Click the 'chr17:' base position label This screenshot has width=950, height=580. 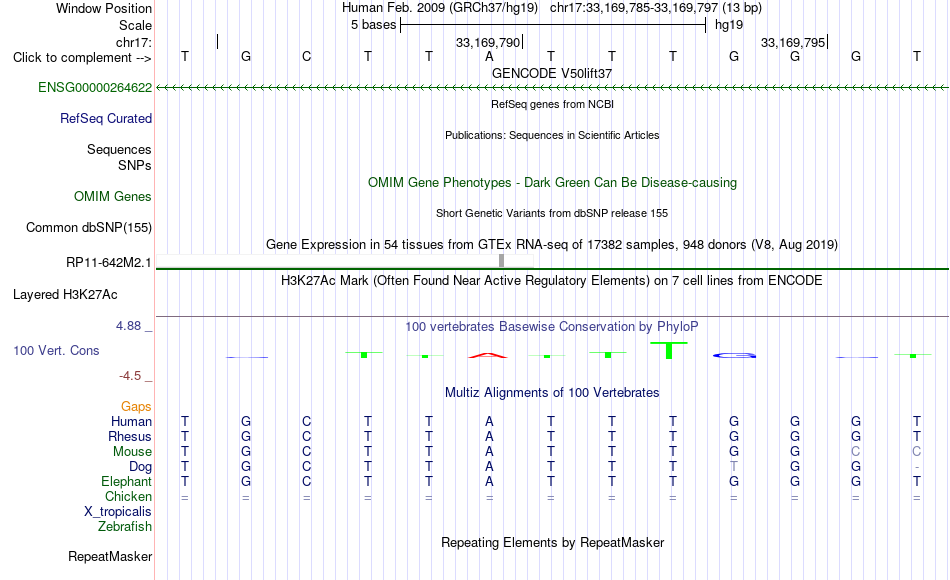133,42
